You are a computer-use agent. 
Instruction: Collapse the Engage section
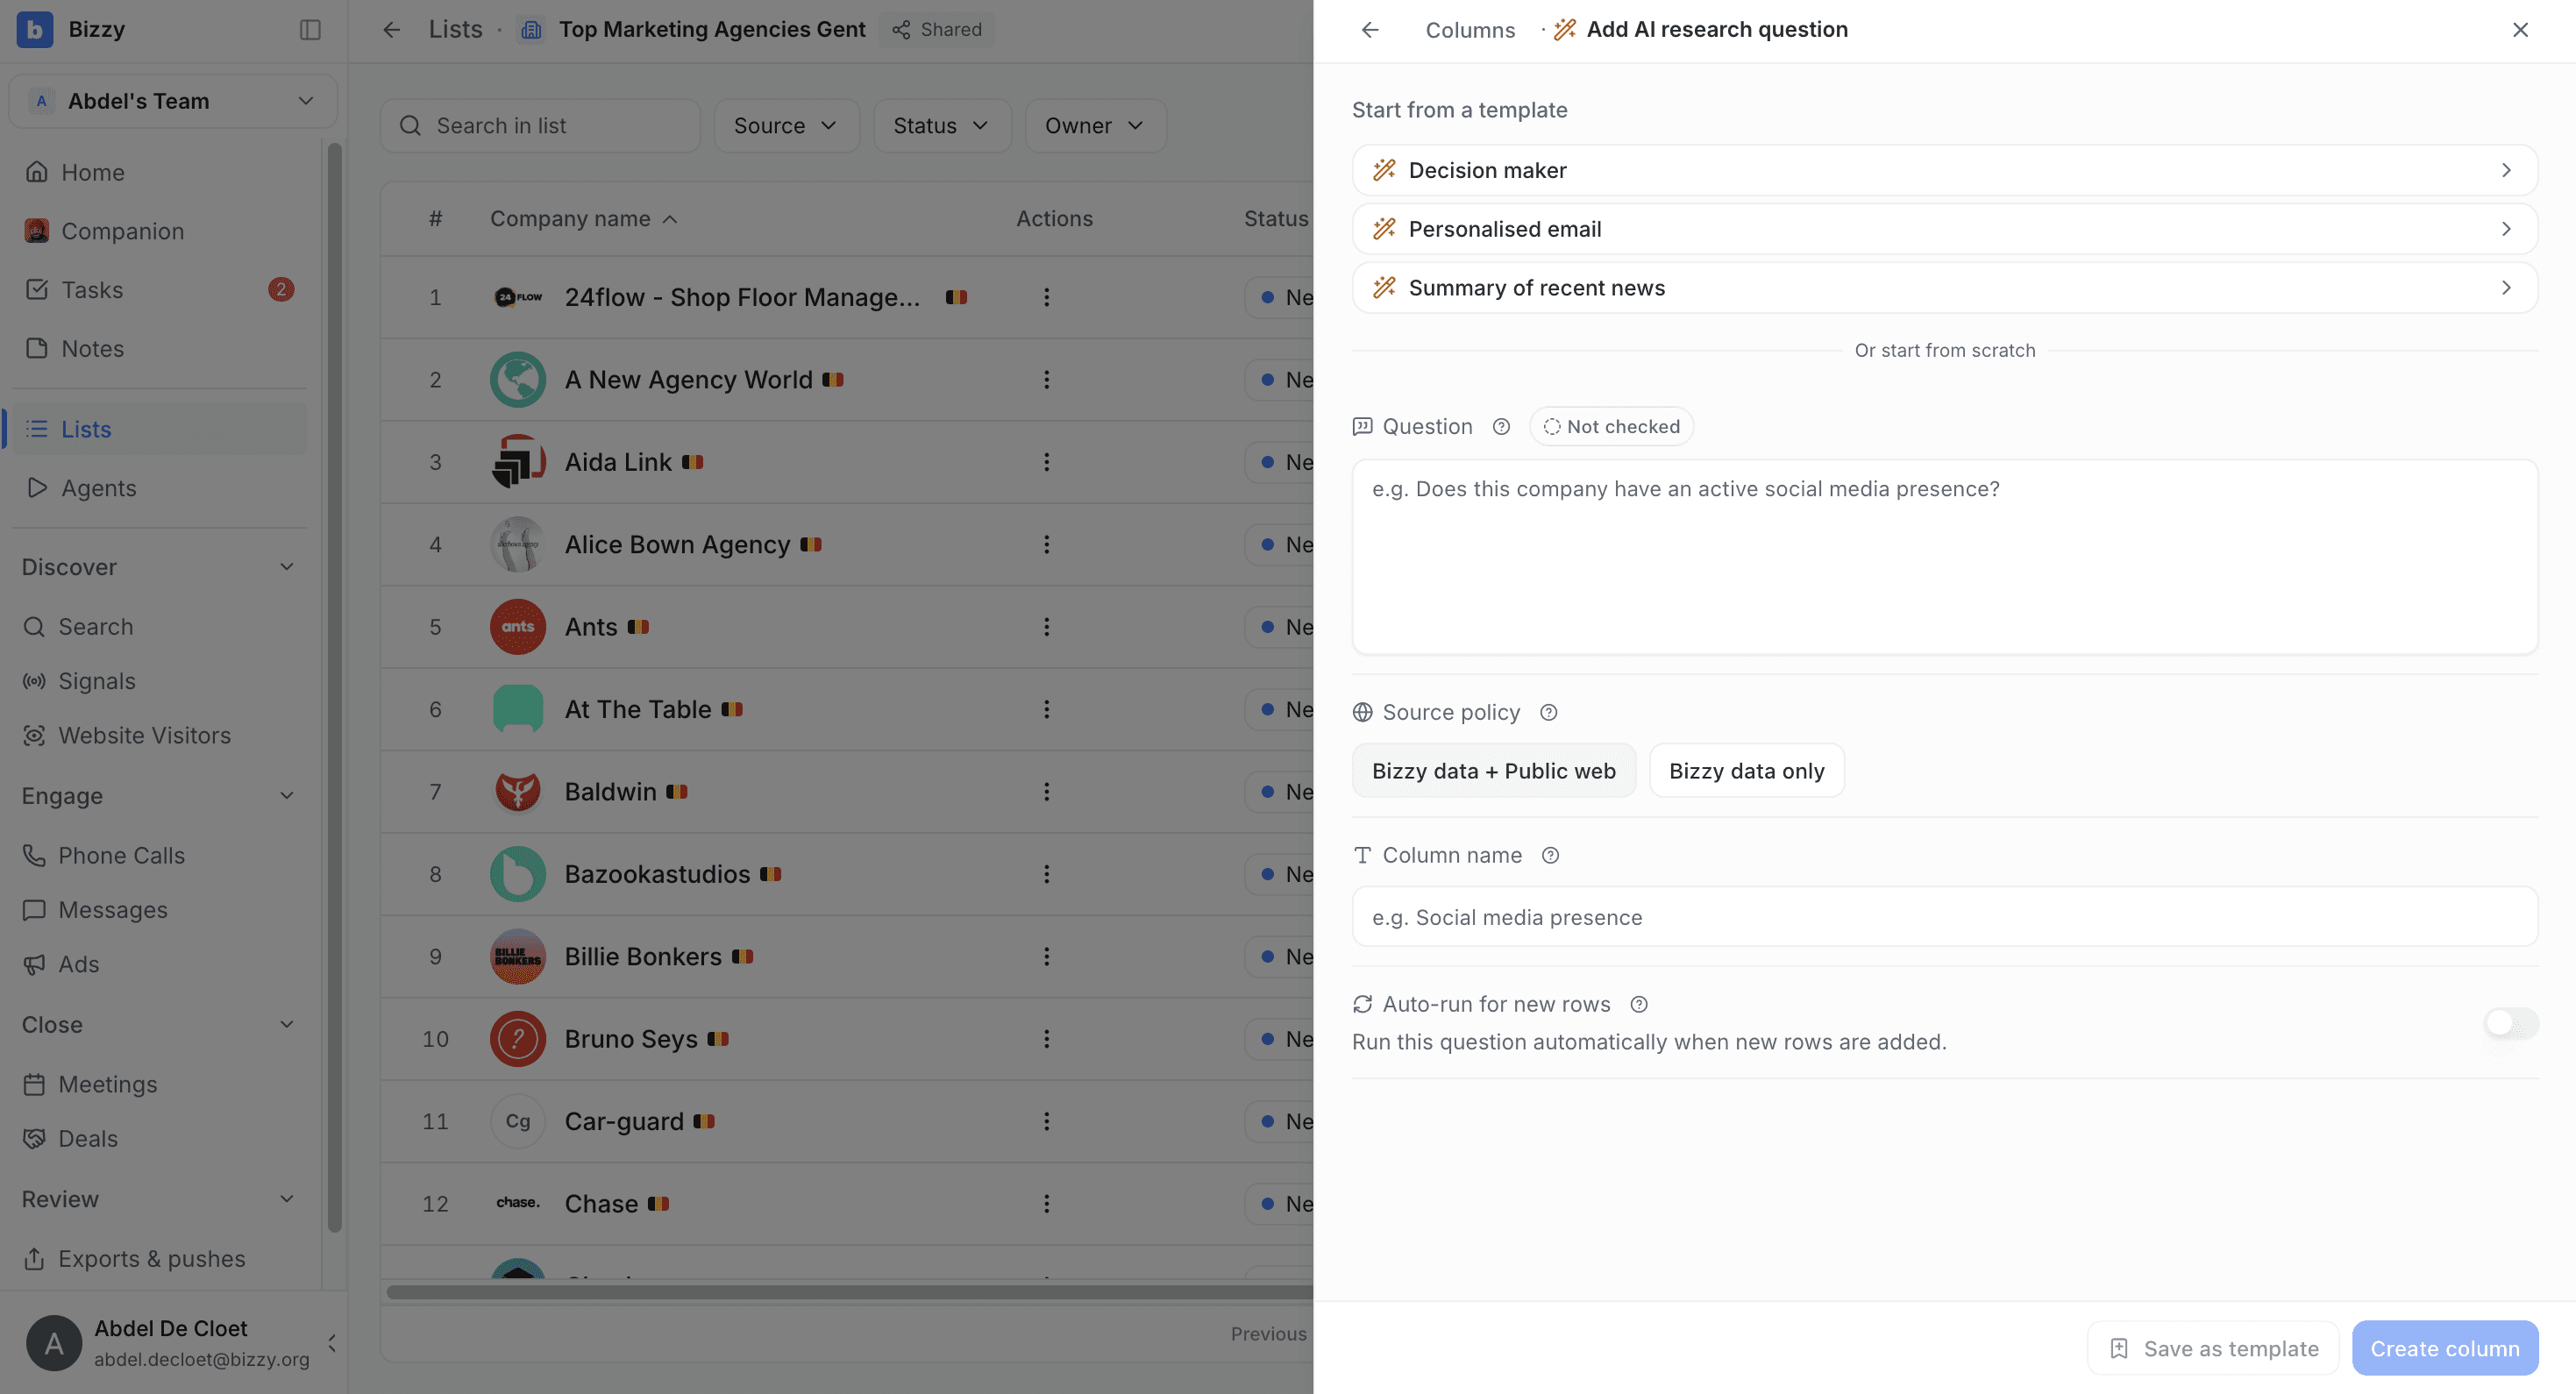pyautogui.click(x=287, y=796)
